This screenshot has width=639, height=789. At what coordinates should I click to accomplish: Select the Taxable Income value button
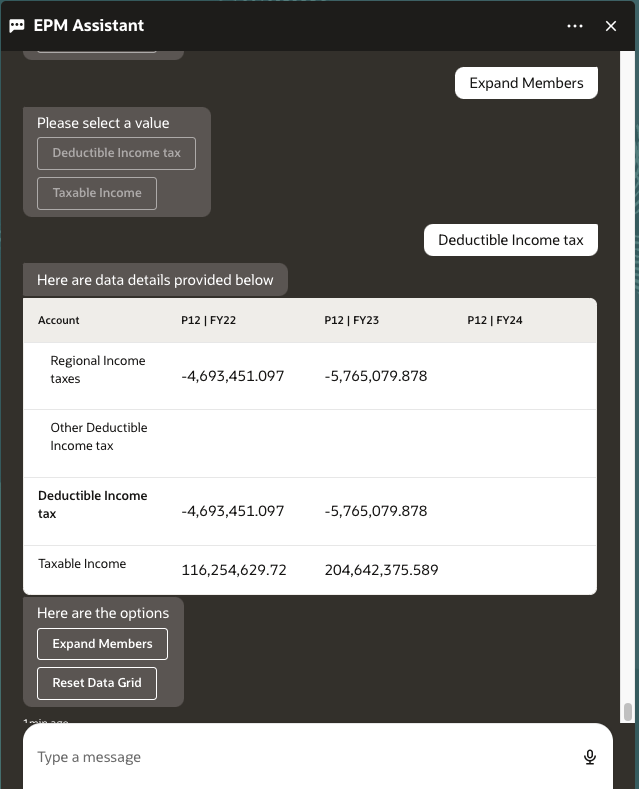97,193
